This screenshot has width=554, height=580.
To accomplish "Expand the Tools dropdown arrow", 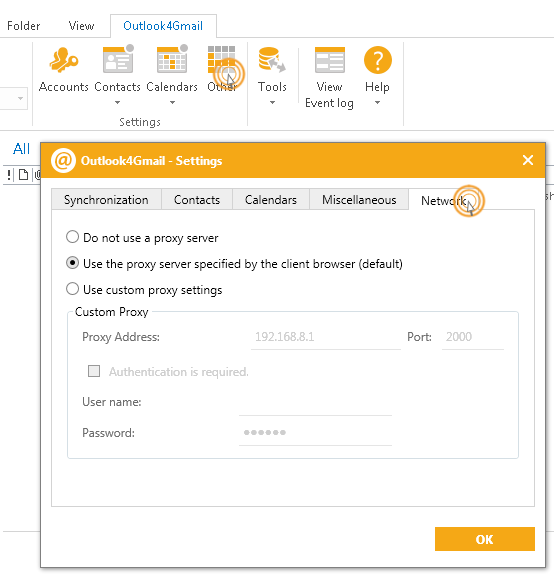I will 272,102.
